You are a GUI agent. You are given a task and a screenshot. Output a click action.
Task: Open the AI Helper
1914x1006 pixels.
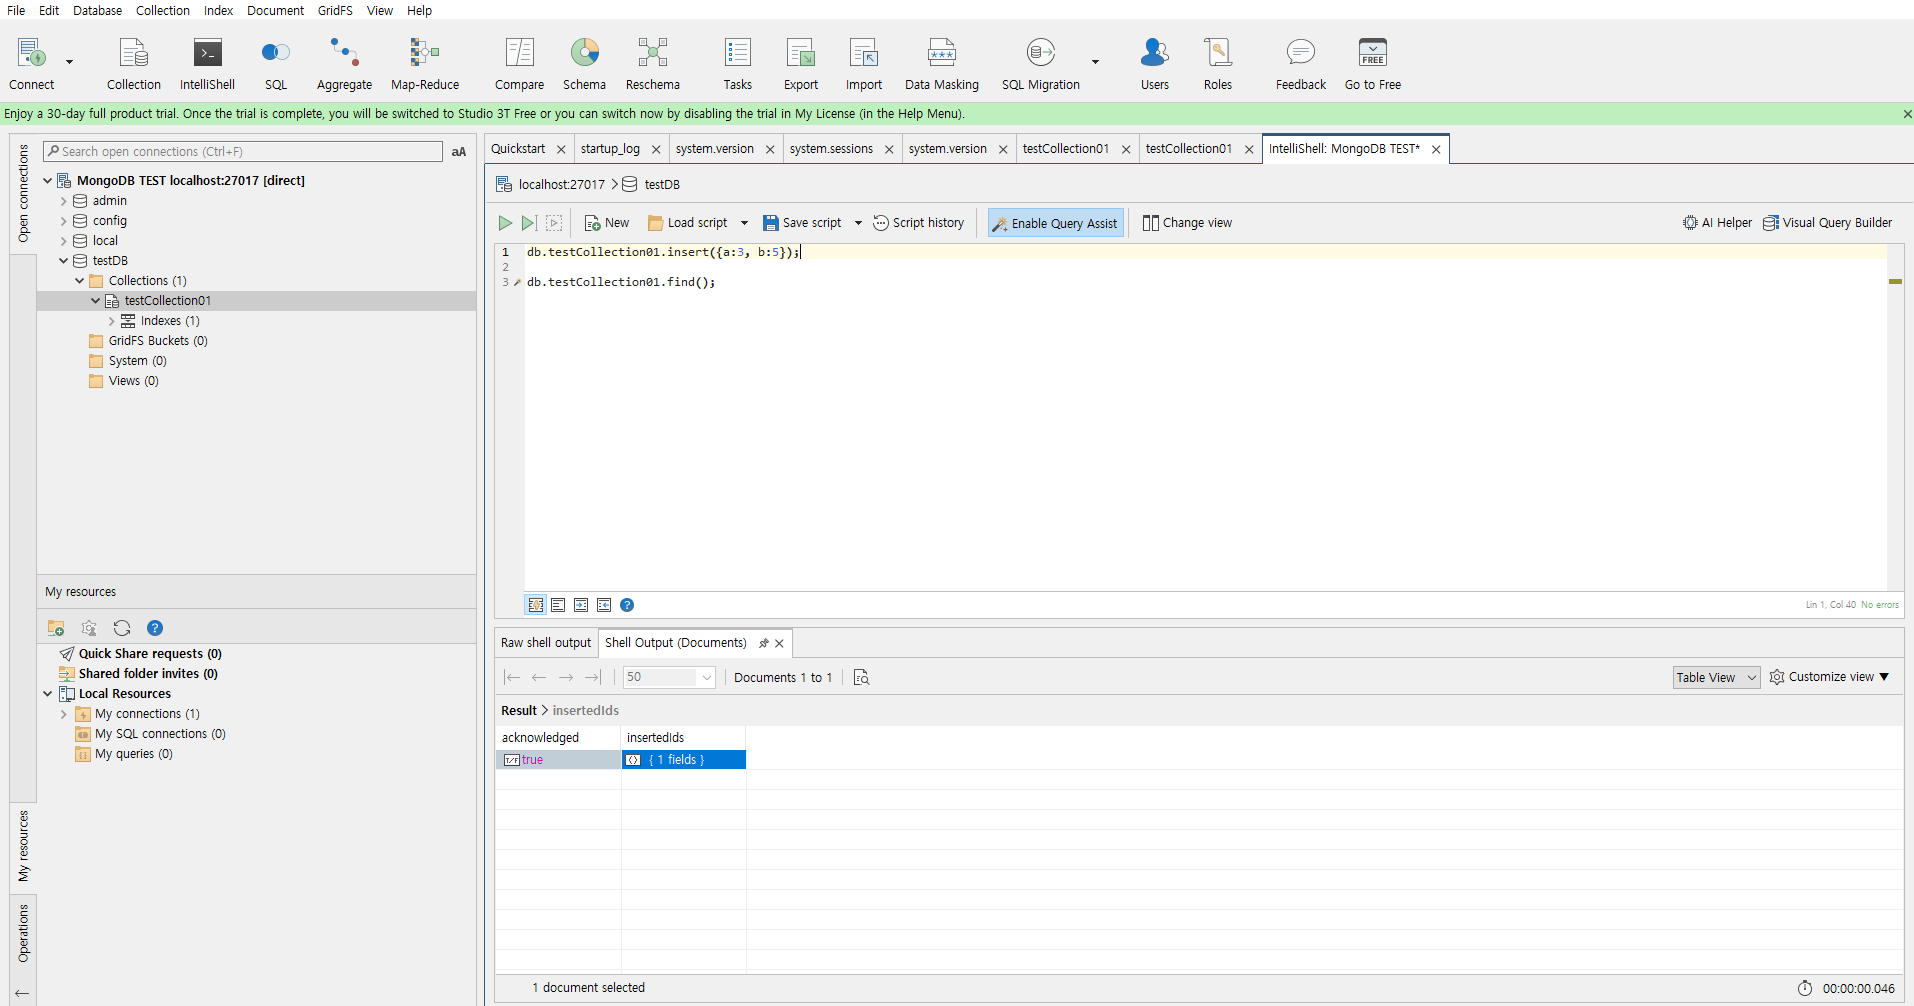pyautogui.click(x=1717, y=223)
